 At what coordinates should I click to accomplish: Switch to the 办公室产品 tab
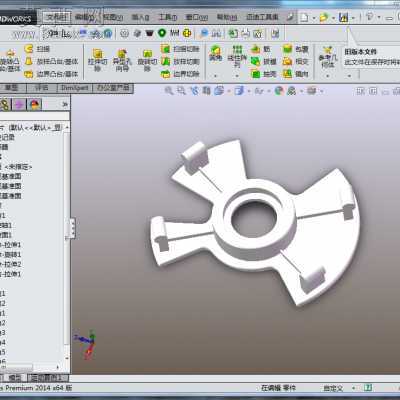pyautogui.click(x=113, y=88)
